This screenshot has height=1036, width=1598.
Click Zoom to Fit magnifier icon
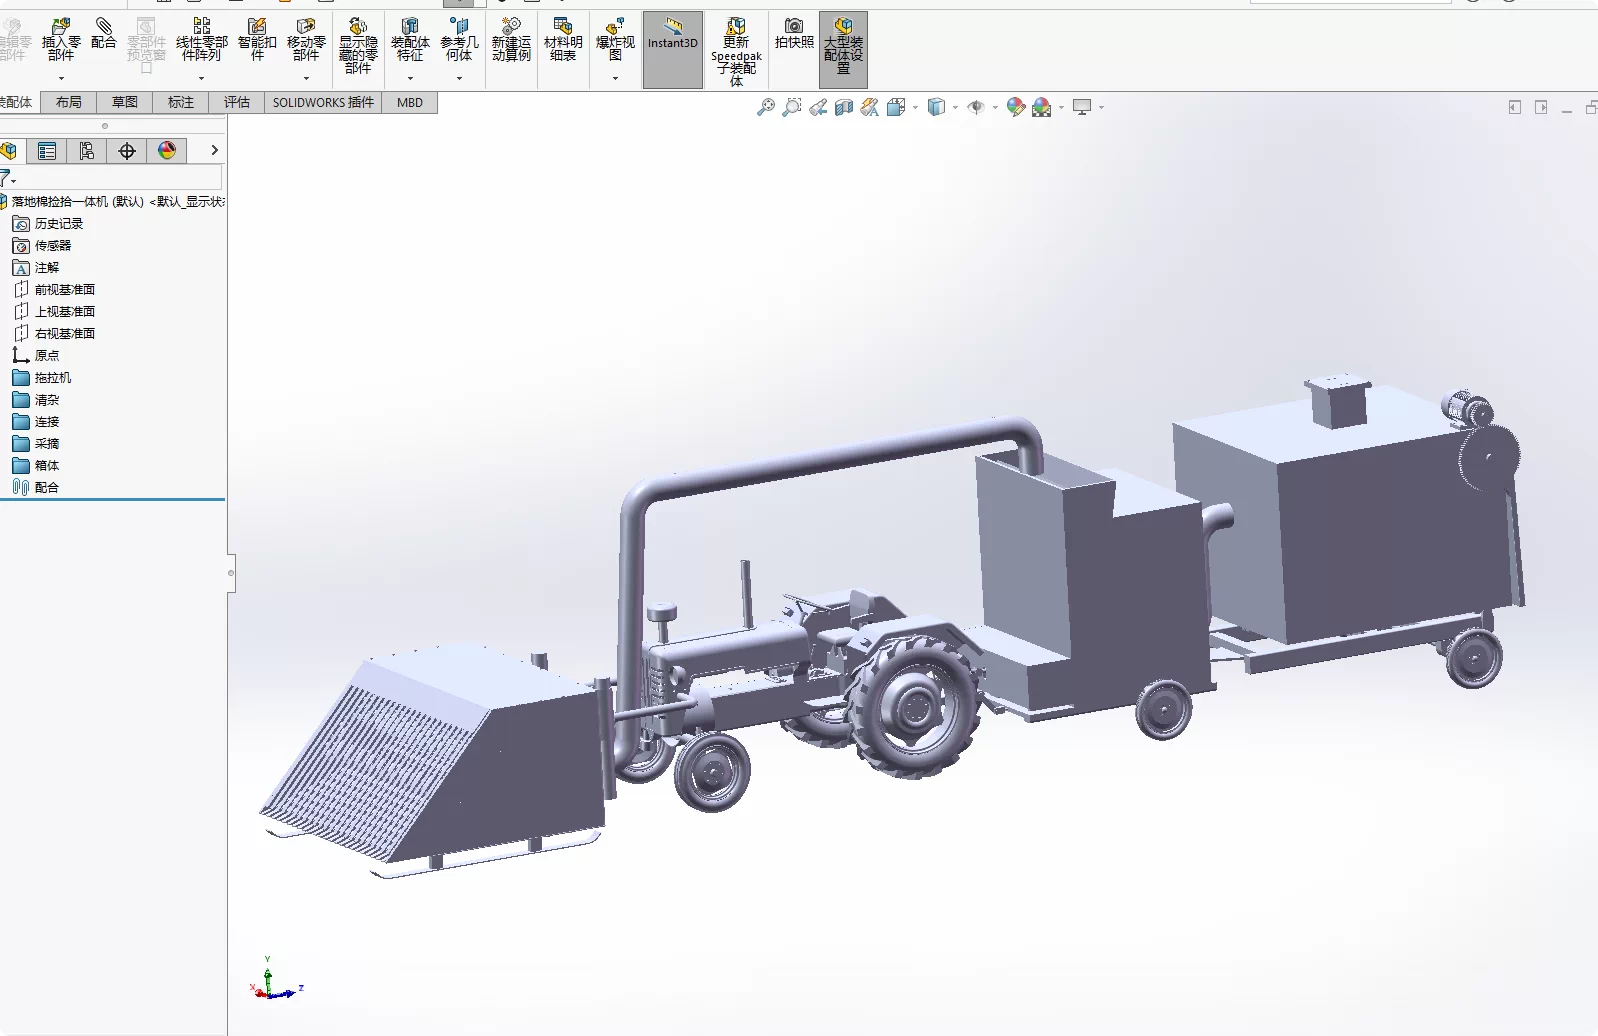pos(766,107)
